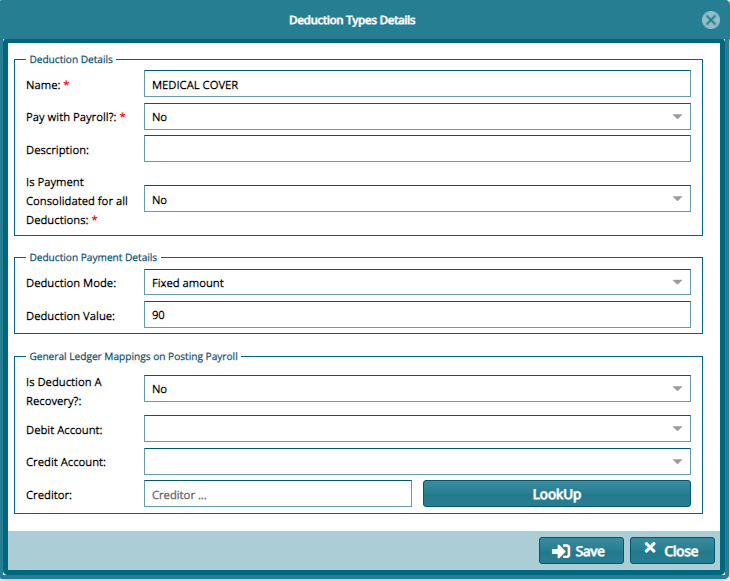
Task: Click the Deduction Value field
Action: (x=417, y=315)
